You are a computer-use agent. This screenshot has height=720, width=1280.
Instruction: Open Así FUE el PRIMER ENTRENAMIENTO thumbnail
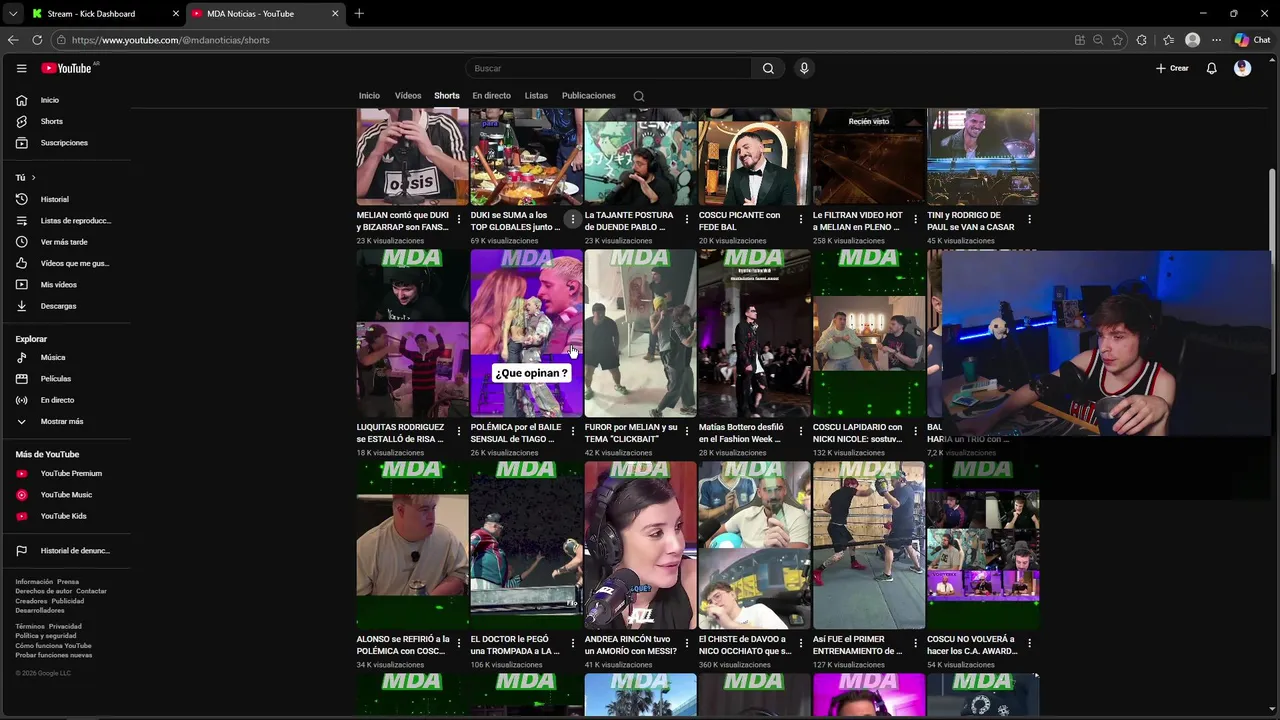point(868,545)
